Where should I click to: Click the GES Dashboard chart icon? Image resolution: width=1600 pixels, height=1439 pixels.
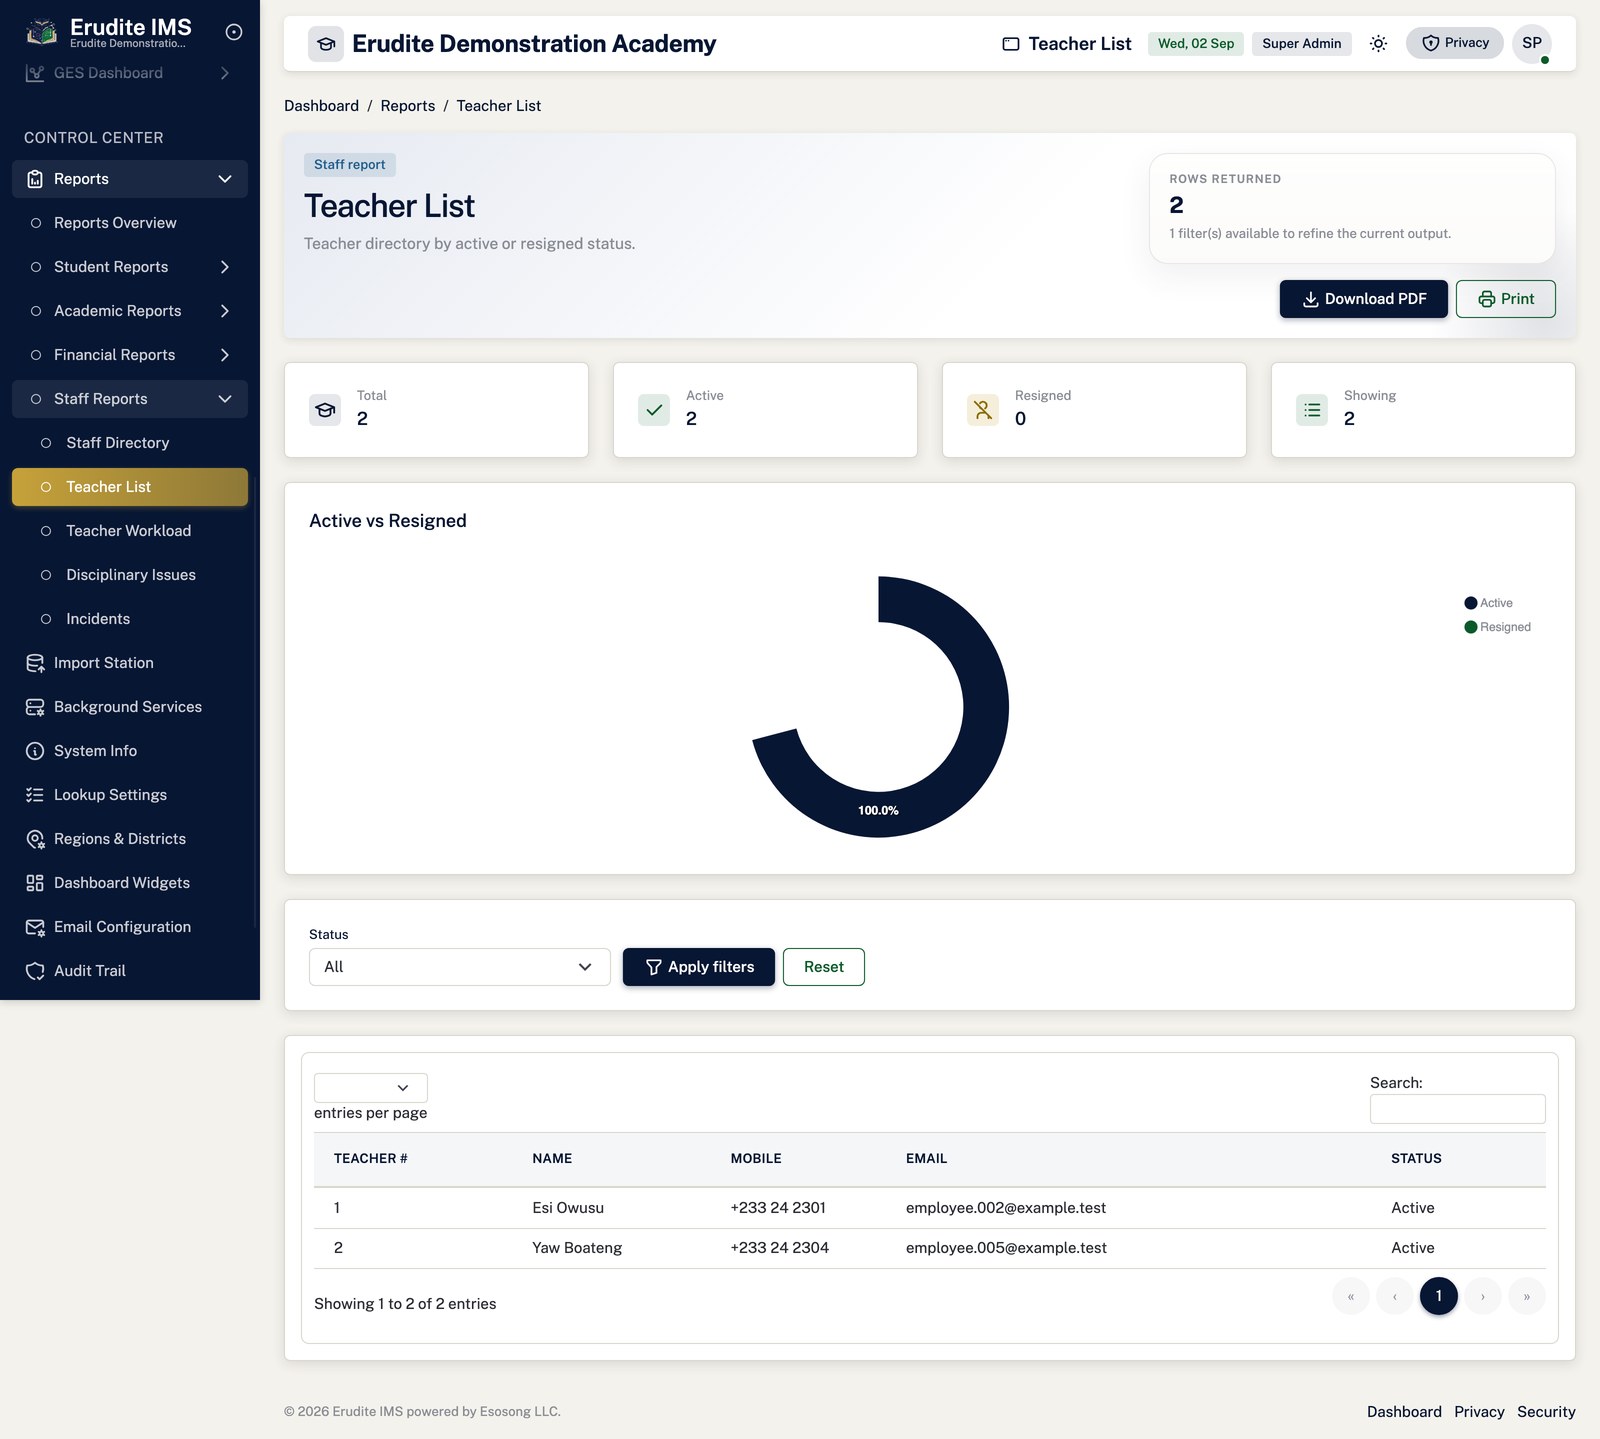click(35, 73)
